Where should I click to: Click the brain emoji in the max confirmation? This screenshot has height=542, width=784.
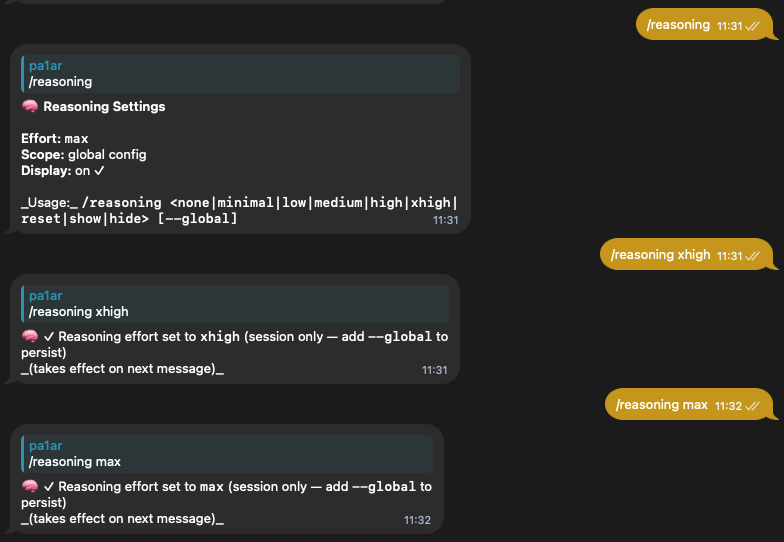(x=30, y=486)
